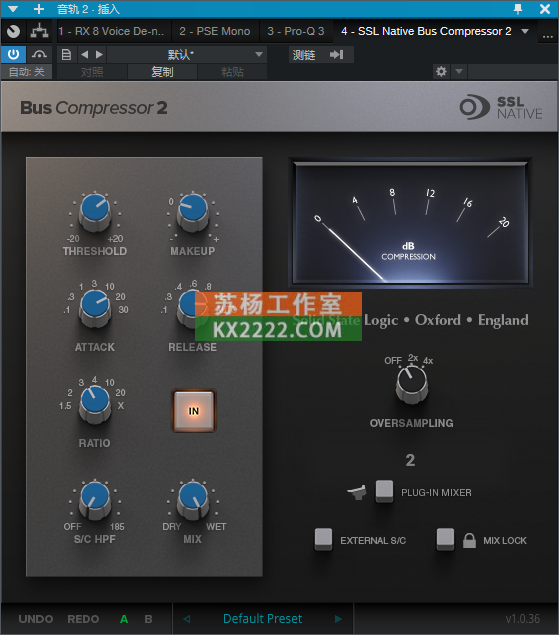559x635 pixels.
Task: Click the S/C HPF knob
Action: point(95,500)
